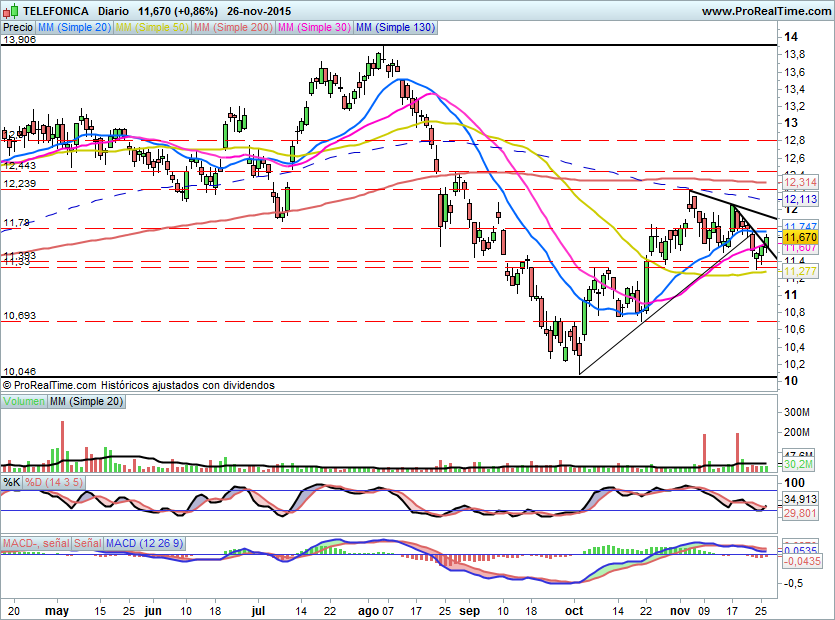This screenshot has height=620, width=835.
Task: Click the 10,046 support level label
Action: click(20, 372)
